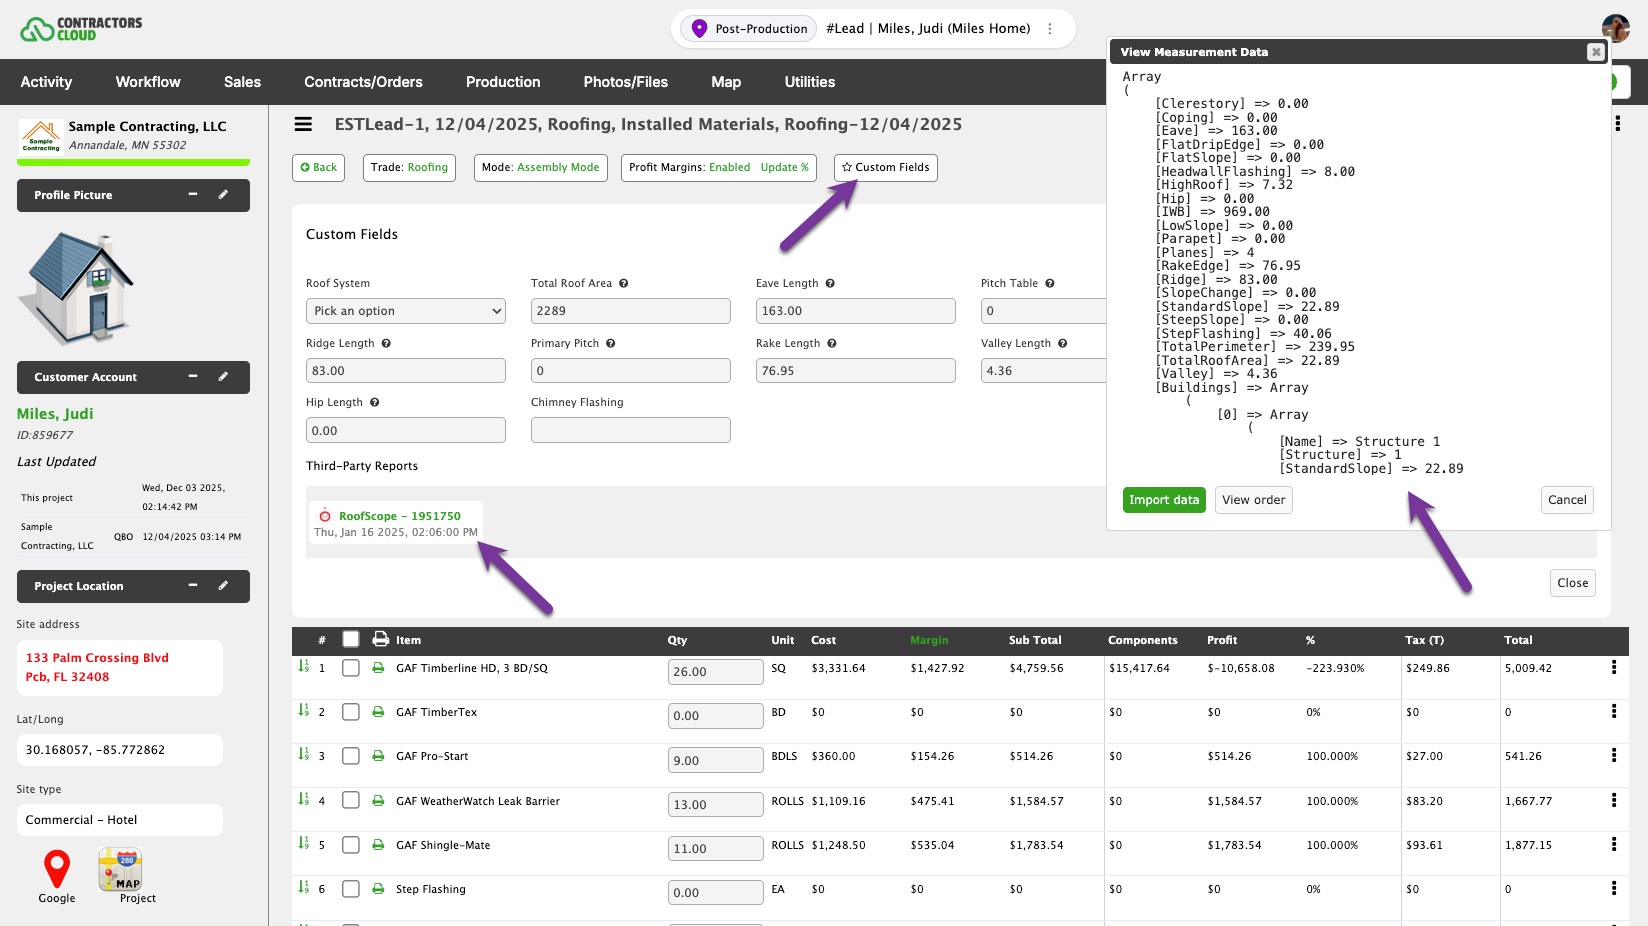Click help icon next to Rake Length

832,343
